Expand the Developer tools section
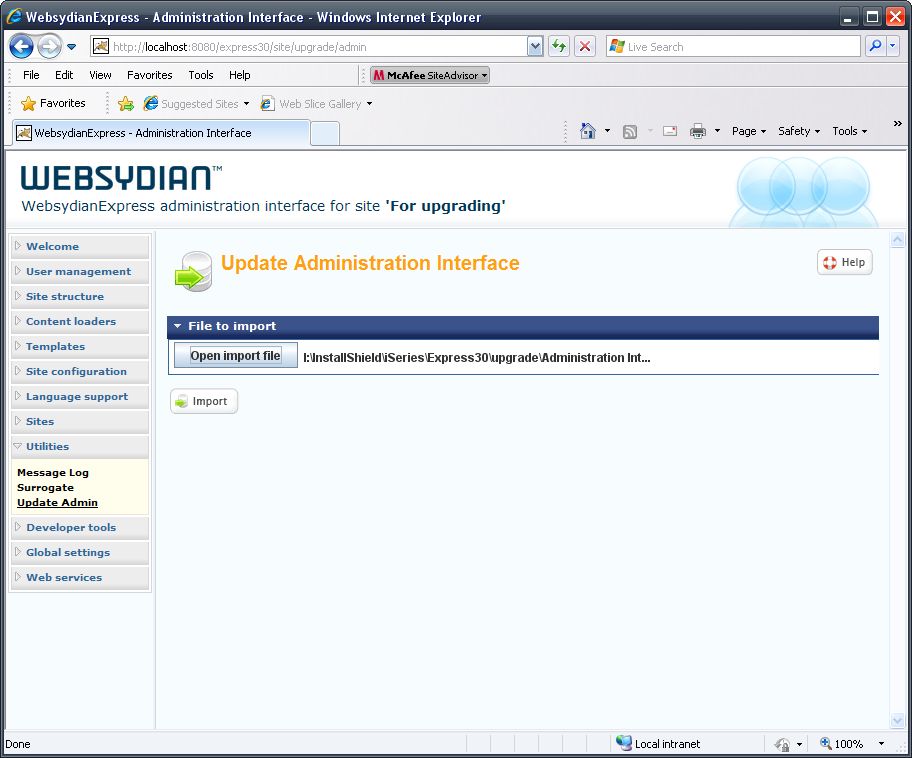This screenshot has width=912, height=758. pyautogui.click(x=80, y=528)
